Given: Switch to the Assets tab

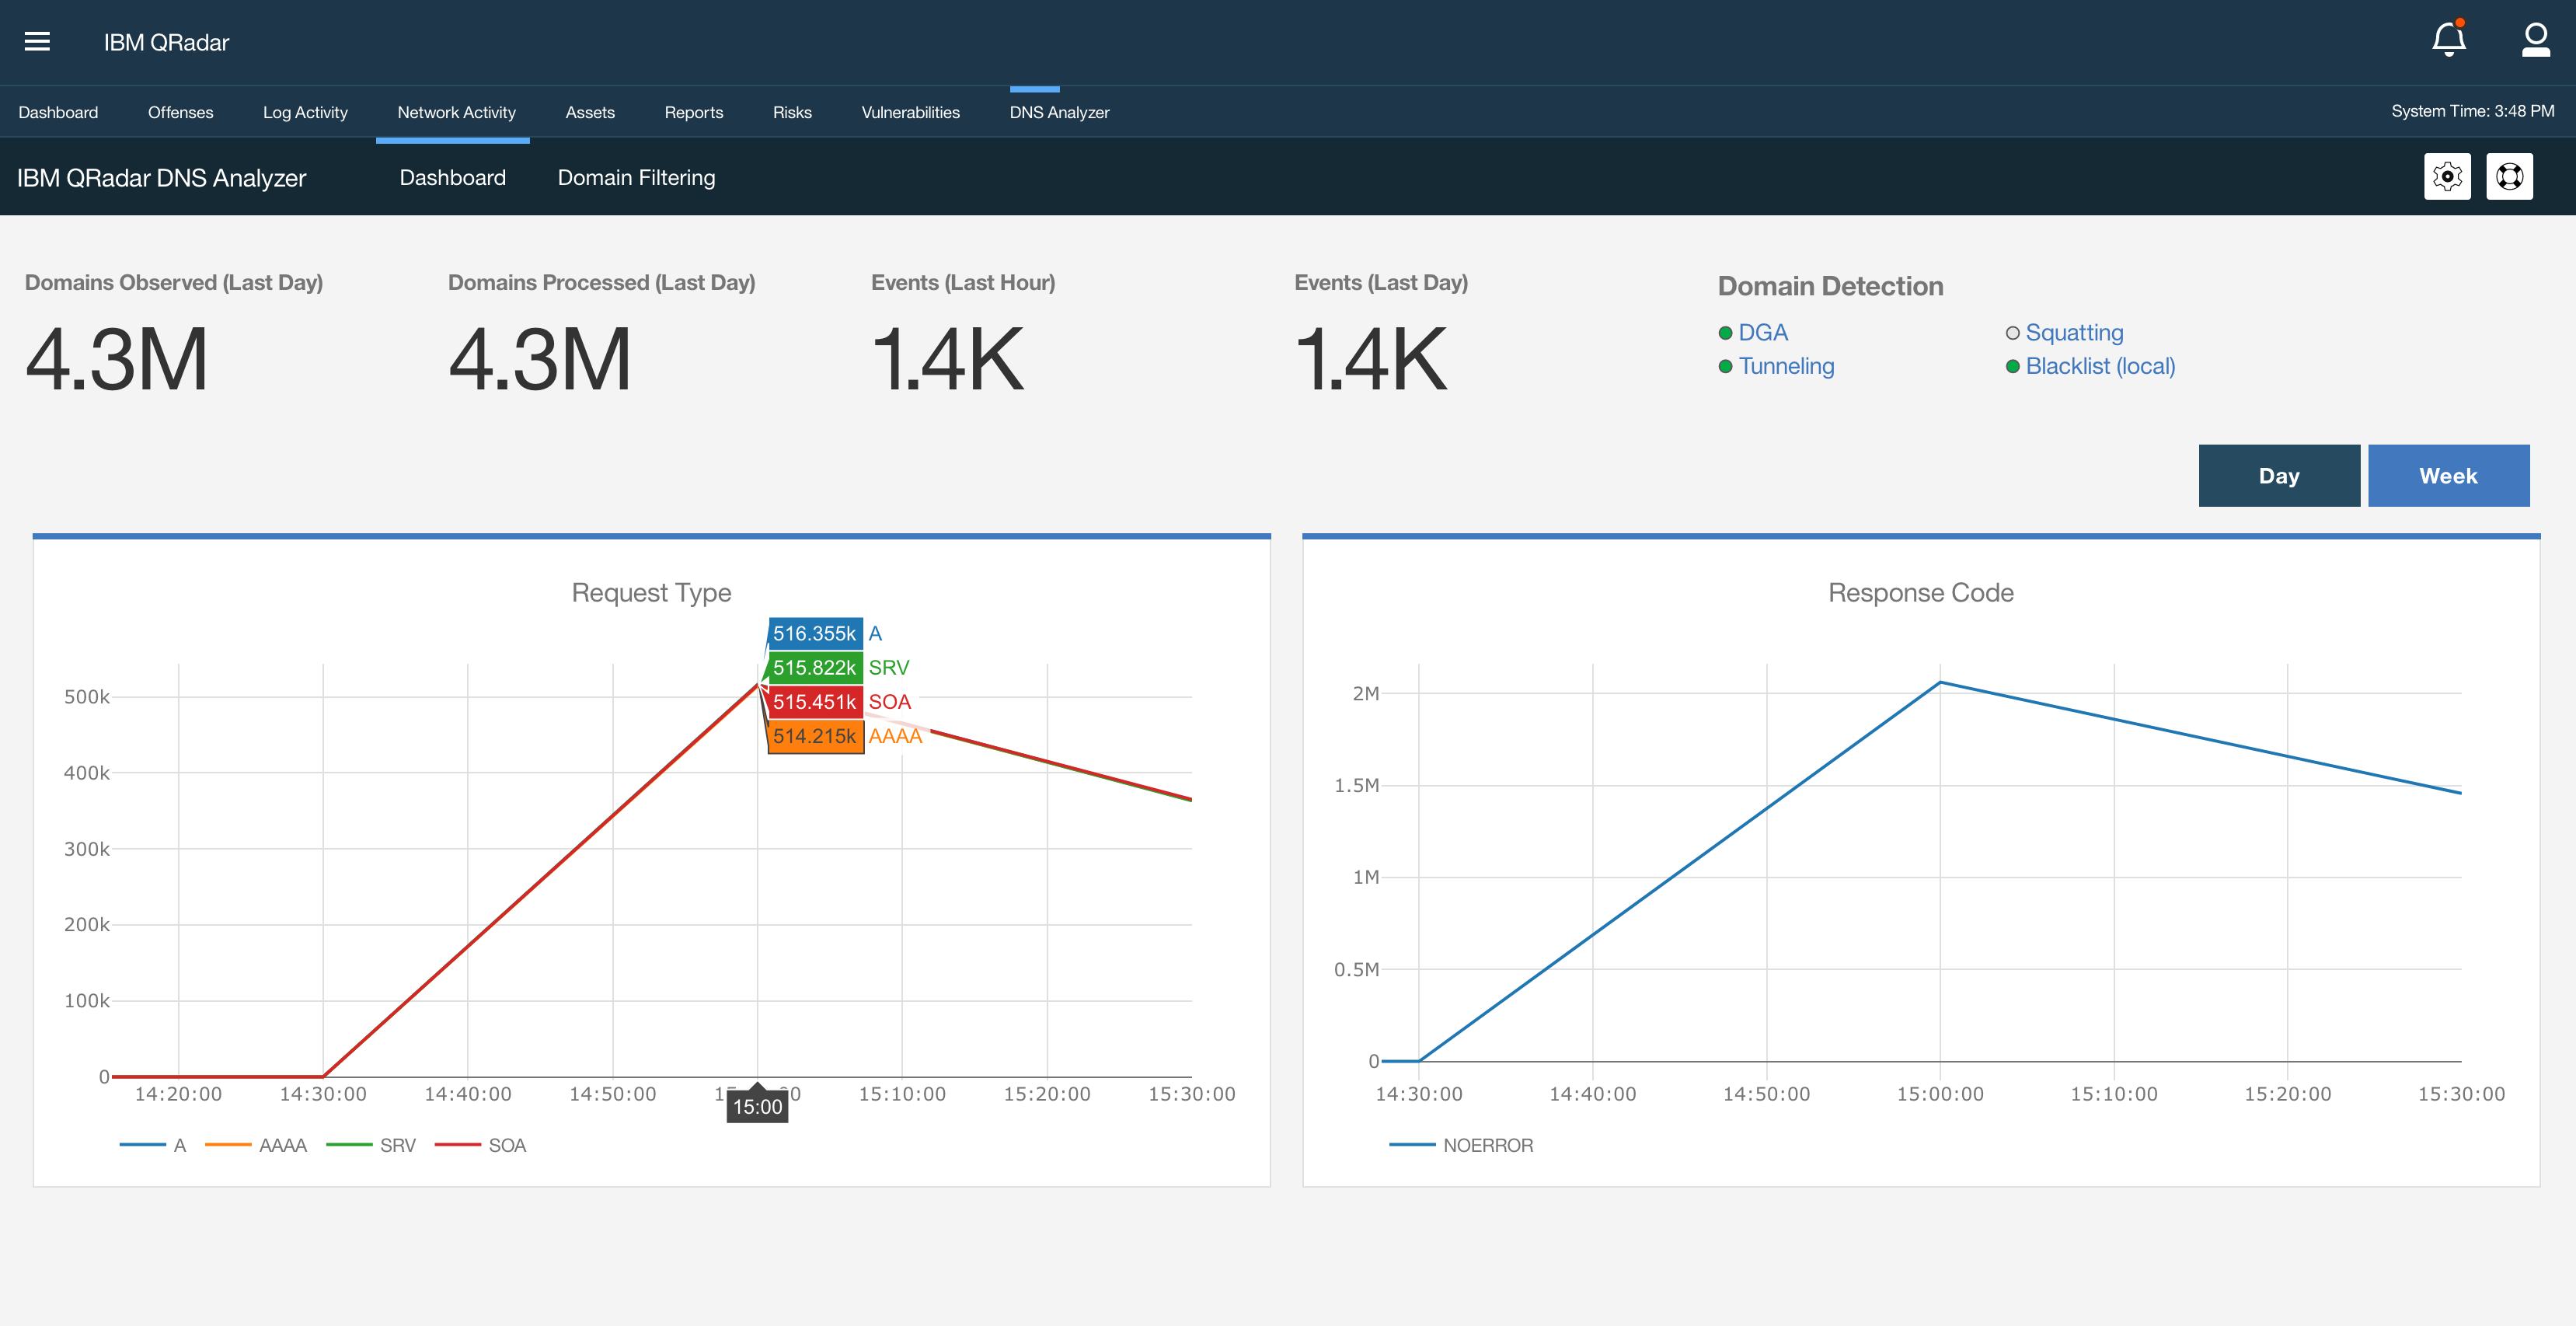Looking at the screenshot, I should [x=590, y=112].
